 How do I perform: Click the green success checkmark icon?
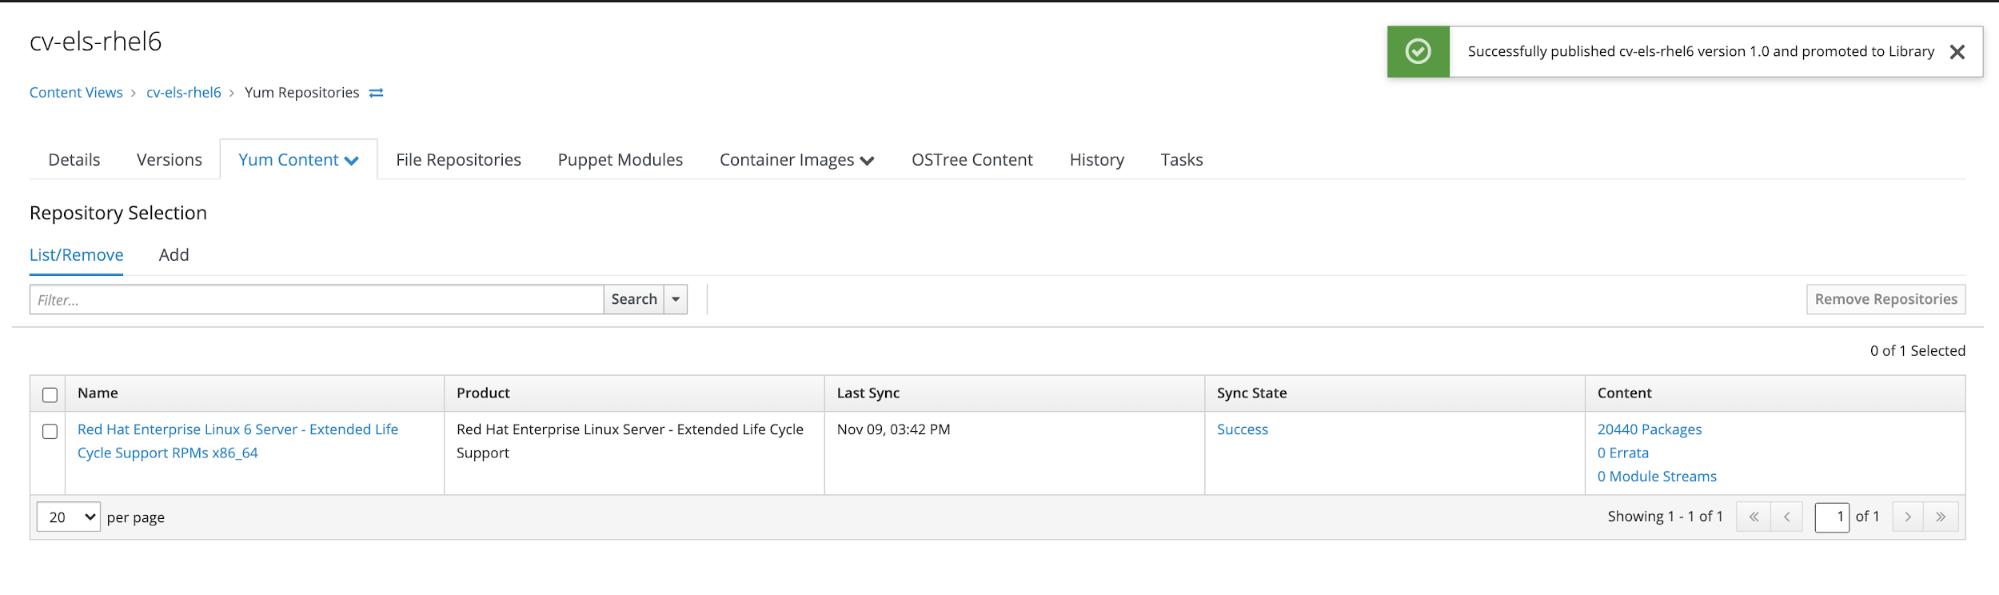click(1417, 52)
